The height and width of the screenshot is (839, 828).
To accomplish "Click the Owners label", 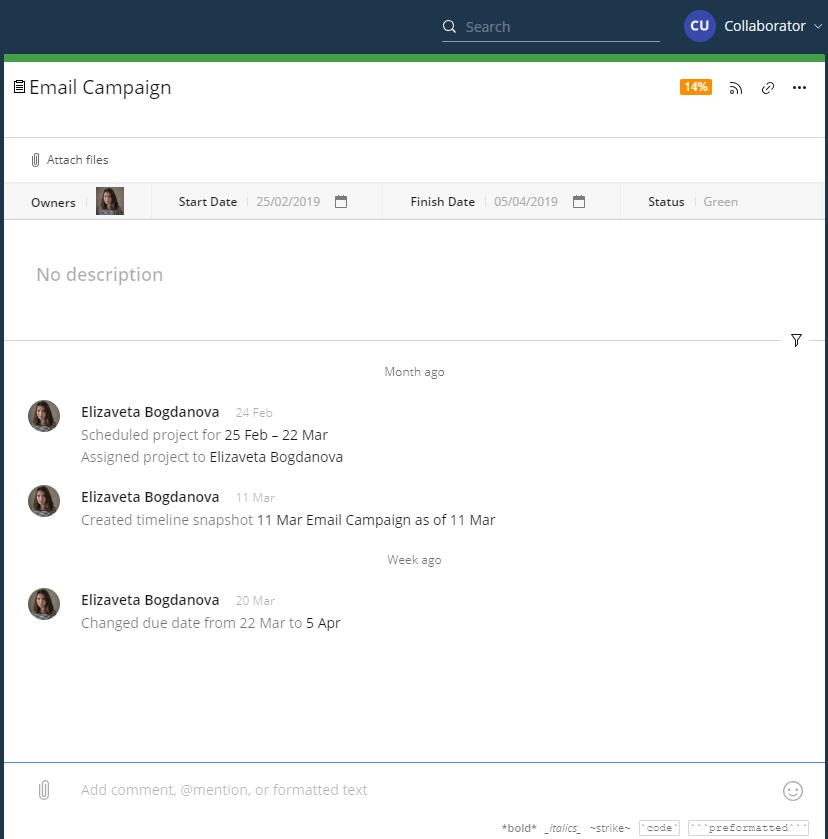I will (x=53, y=202).
